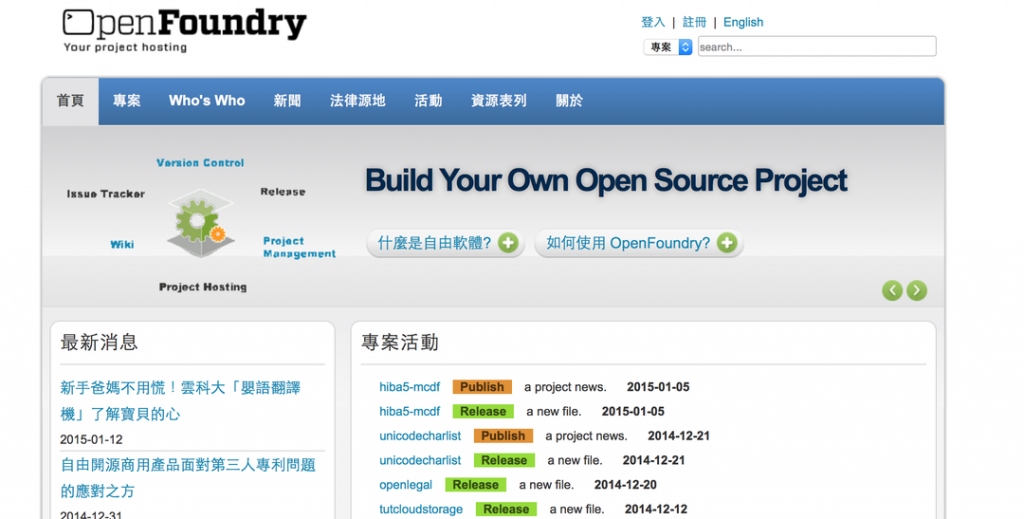Open the openlegal project link
1024x519 pixels.
click(x=406, y=484)
